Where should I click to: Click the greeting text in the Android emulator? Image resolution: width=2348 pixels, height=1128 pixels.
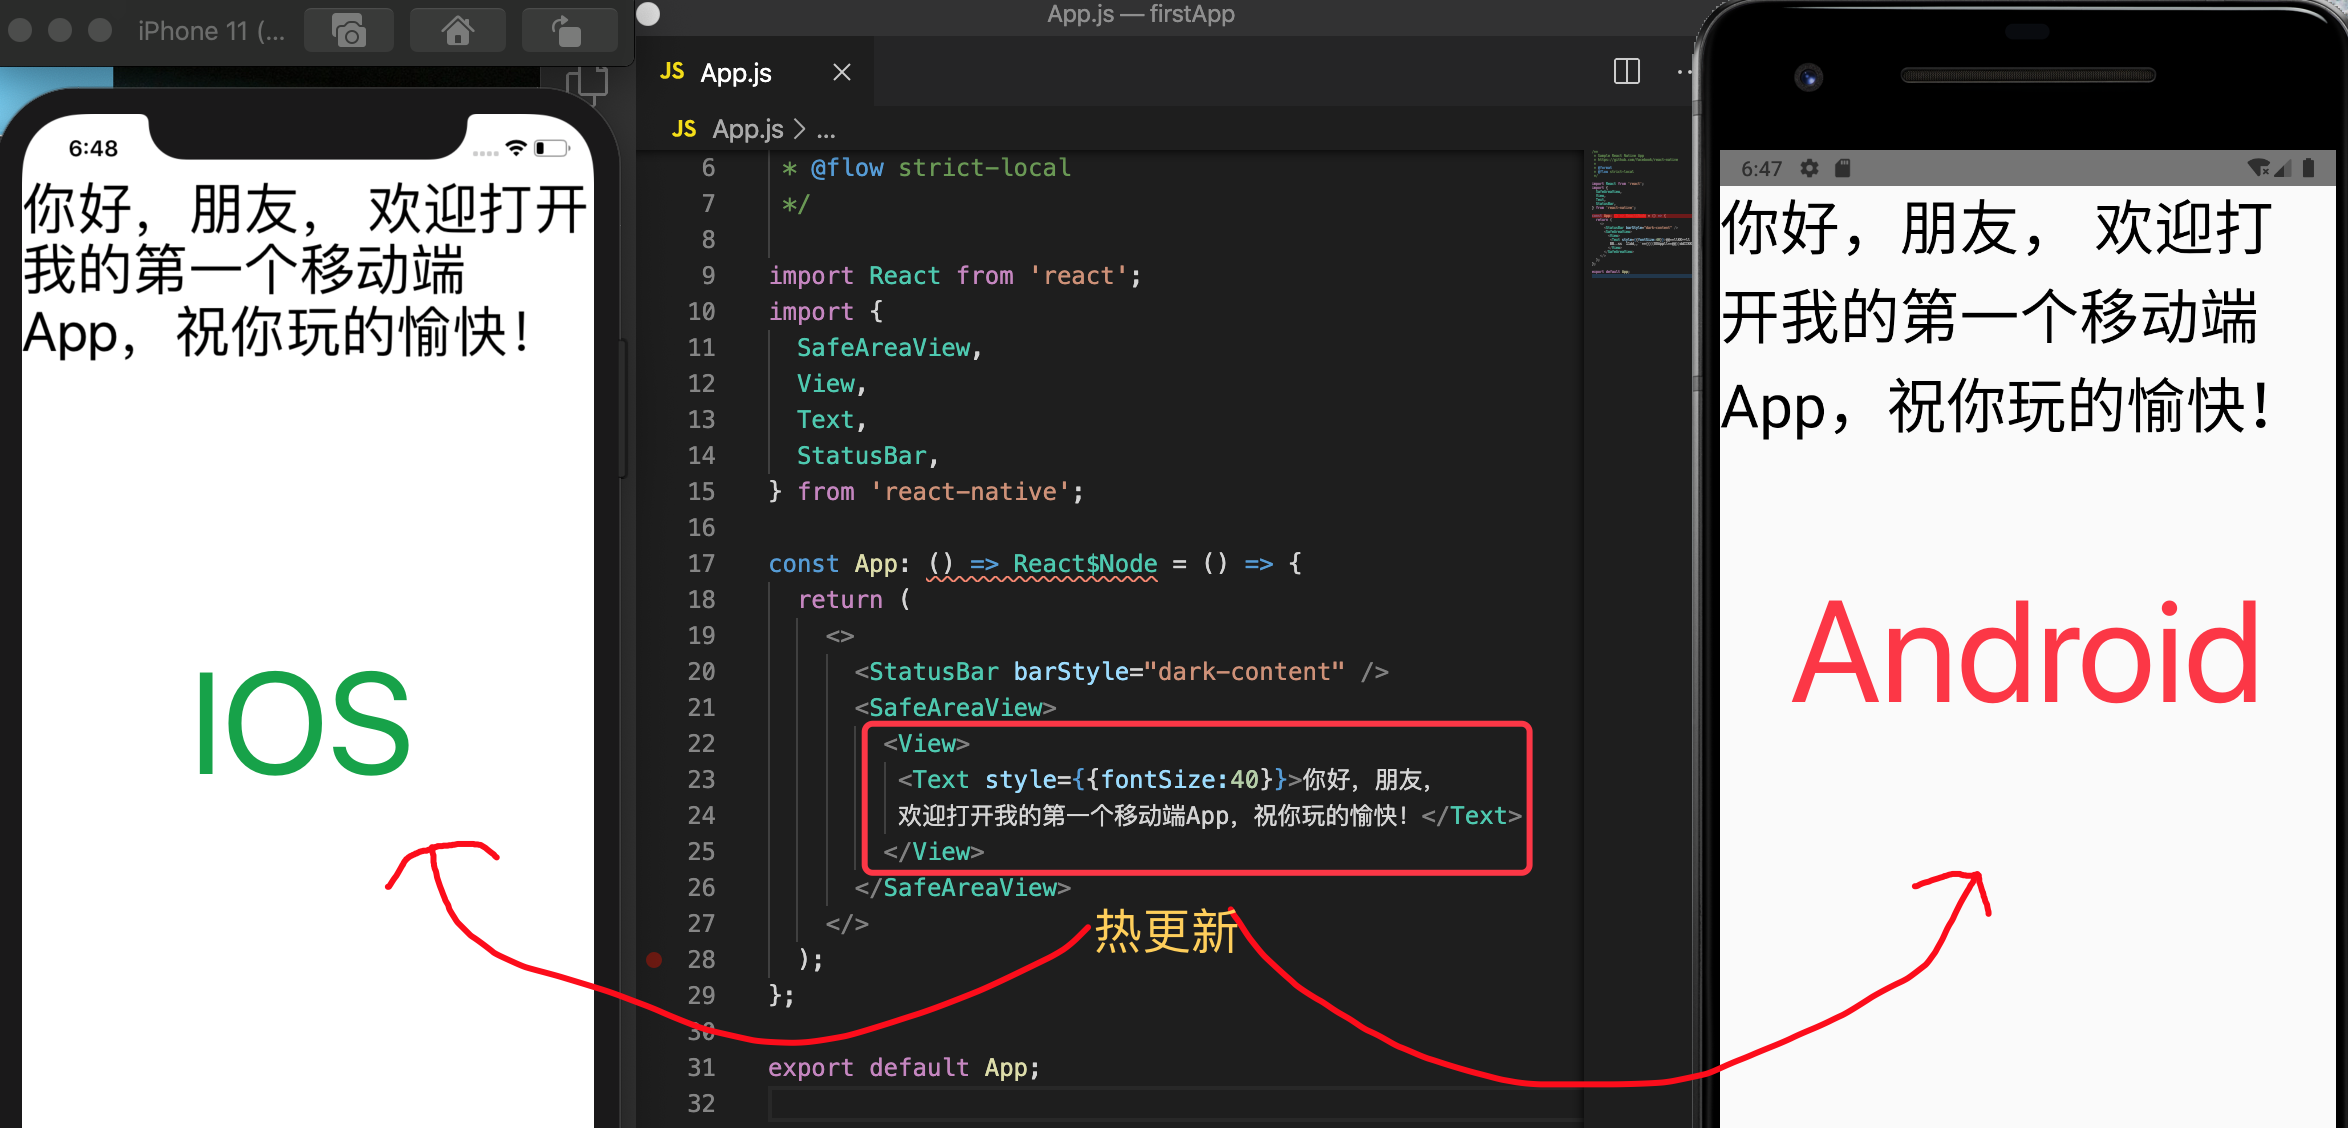[1997, 317]
